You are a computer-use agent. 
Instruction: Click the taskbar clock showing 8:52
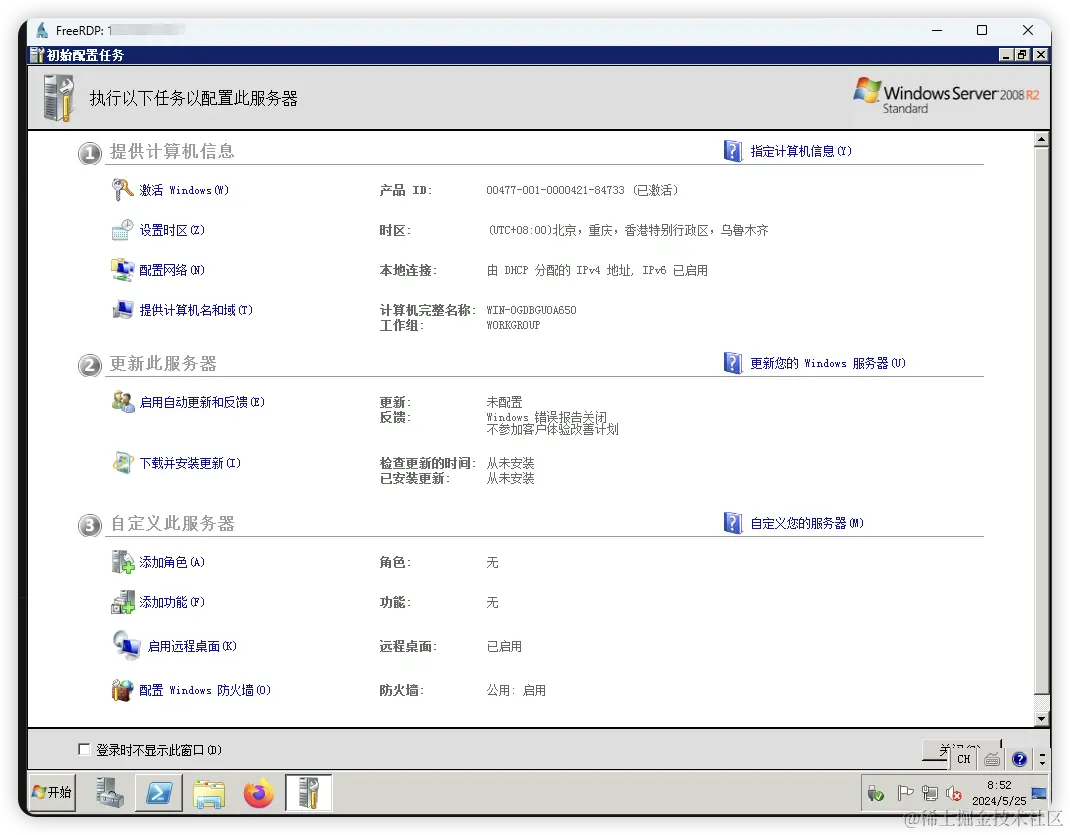[999, 793]
